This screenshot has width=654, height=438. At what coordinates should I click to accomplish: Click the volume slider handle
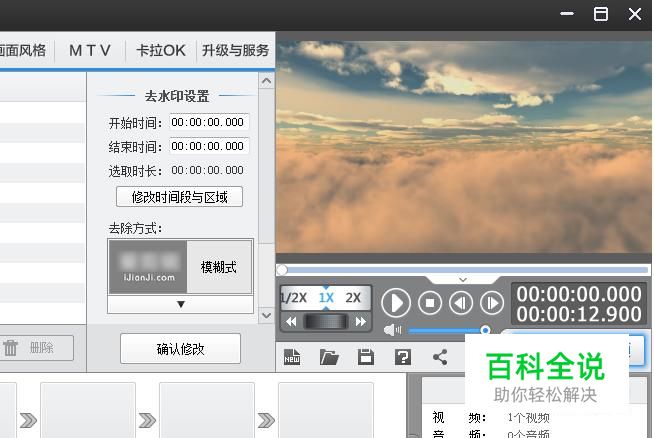pyautogui.click(x=485, y=330)
